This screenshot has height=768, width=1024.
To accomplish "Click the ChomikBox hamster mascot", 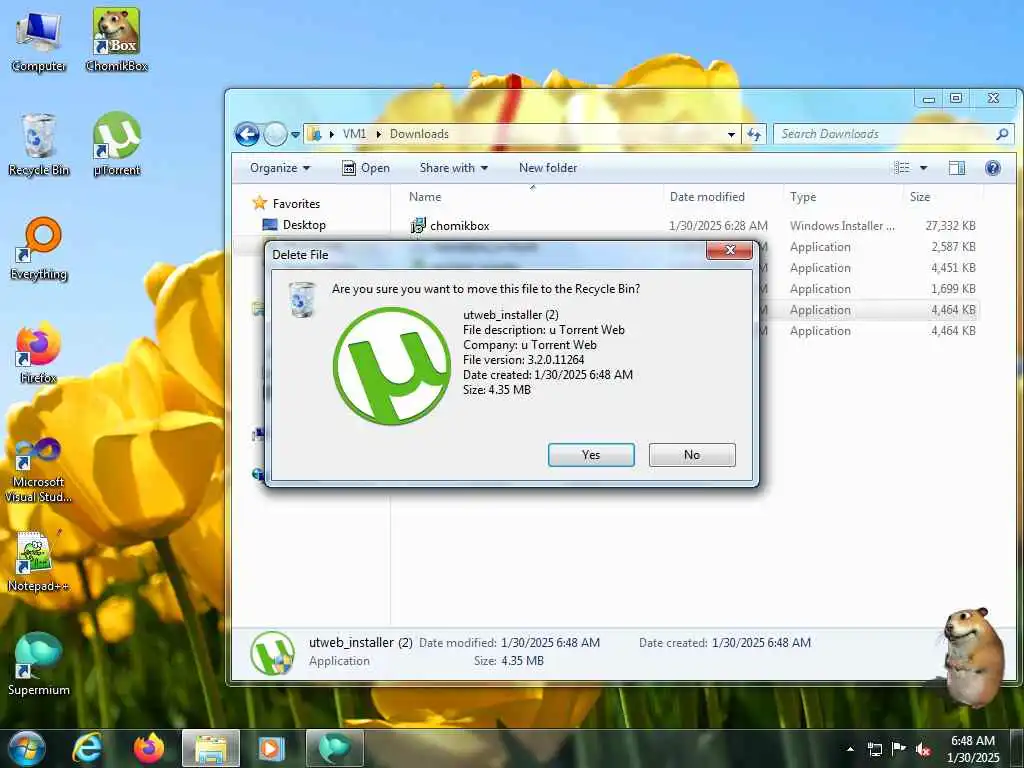I will [x=973, y=656].
